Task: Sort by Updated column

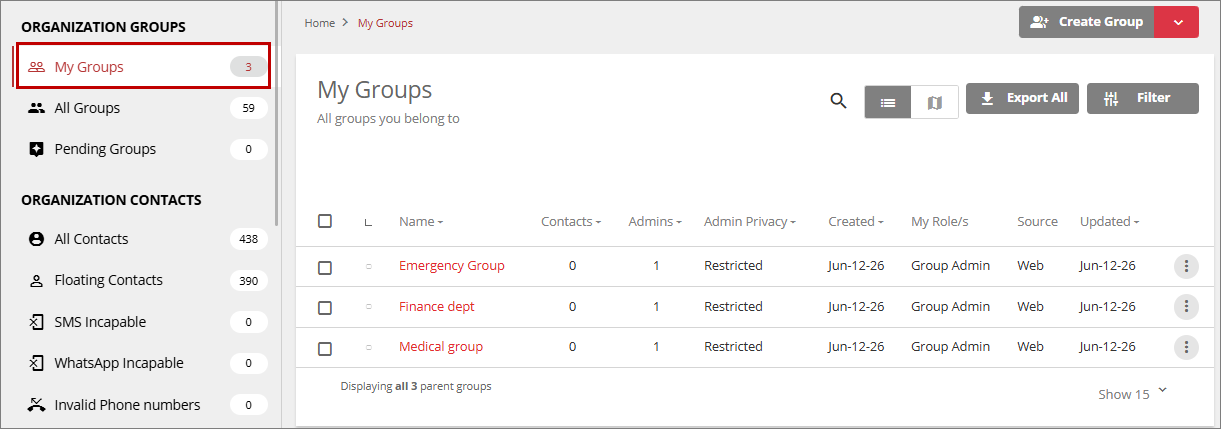Action: (x=1109, y=222)
